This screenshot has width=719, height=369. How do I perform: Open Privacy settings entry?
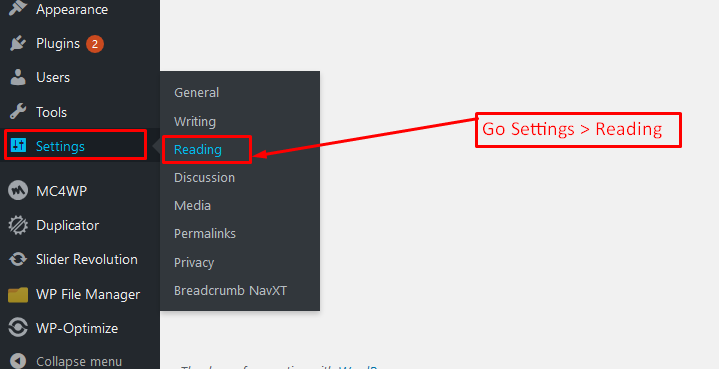pyautogui.click(x=194, y=263)
